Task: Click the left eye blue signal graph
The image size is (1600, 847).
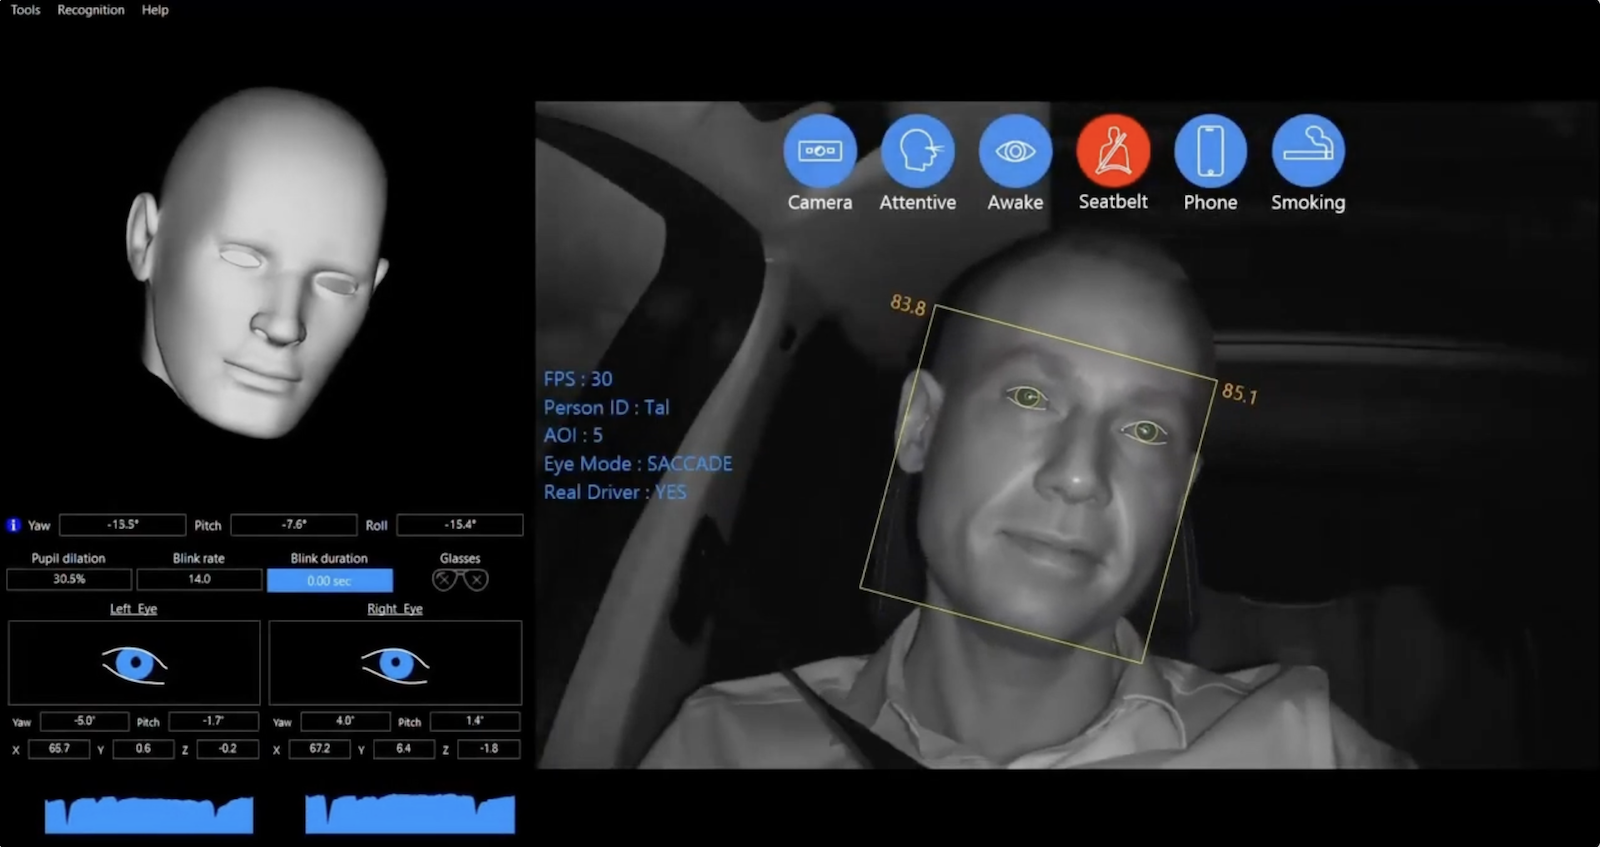Action: point(149,814)
